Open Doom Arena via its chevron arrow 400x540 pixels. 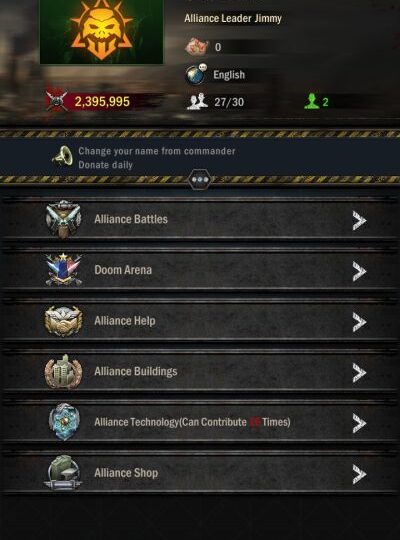pyautogui.click(x=359, y=271)
